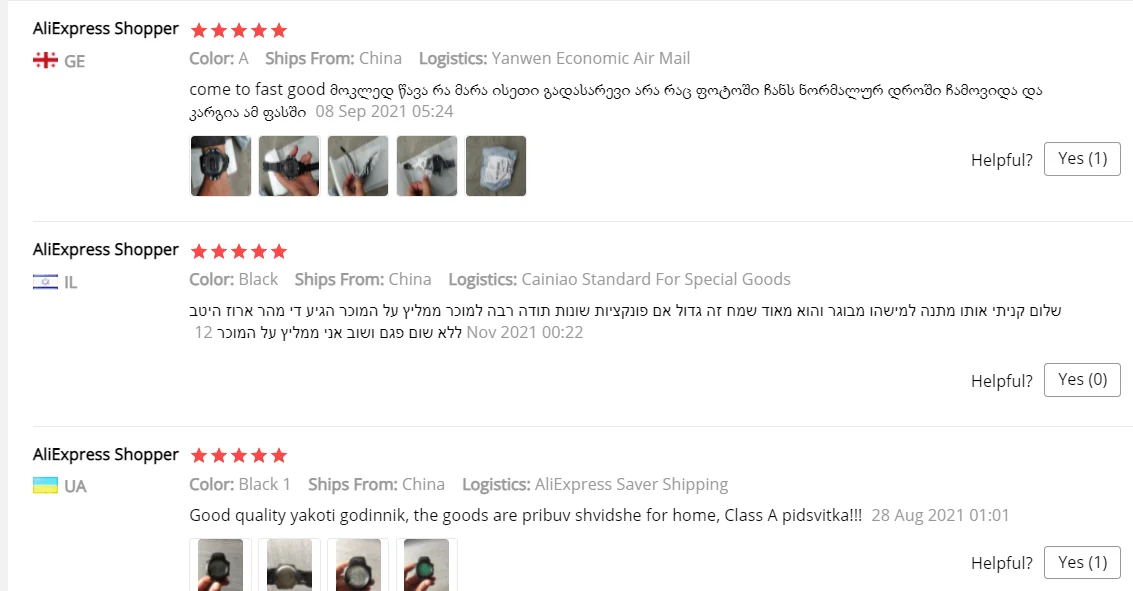The width and height of the screenshot is (1133, 591).
Task: Click the IL reviewer's five-star rating
Action: coord(238,251)
